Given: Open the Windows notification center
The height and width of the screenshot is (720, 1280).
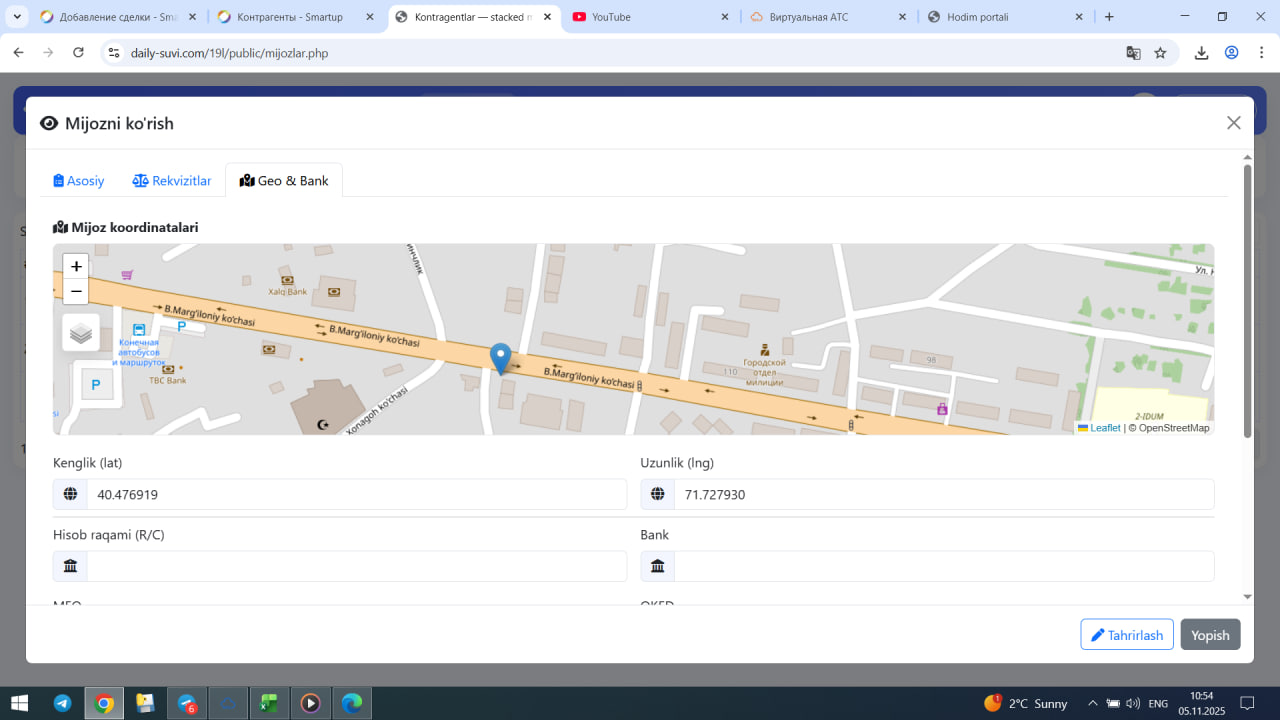Looking at the screenshot, I should click(1247, 703).
